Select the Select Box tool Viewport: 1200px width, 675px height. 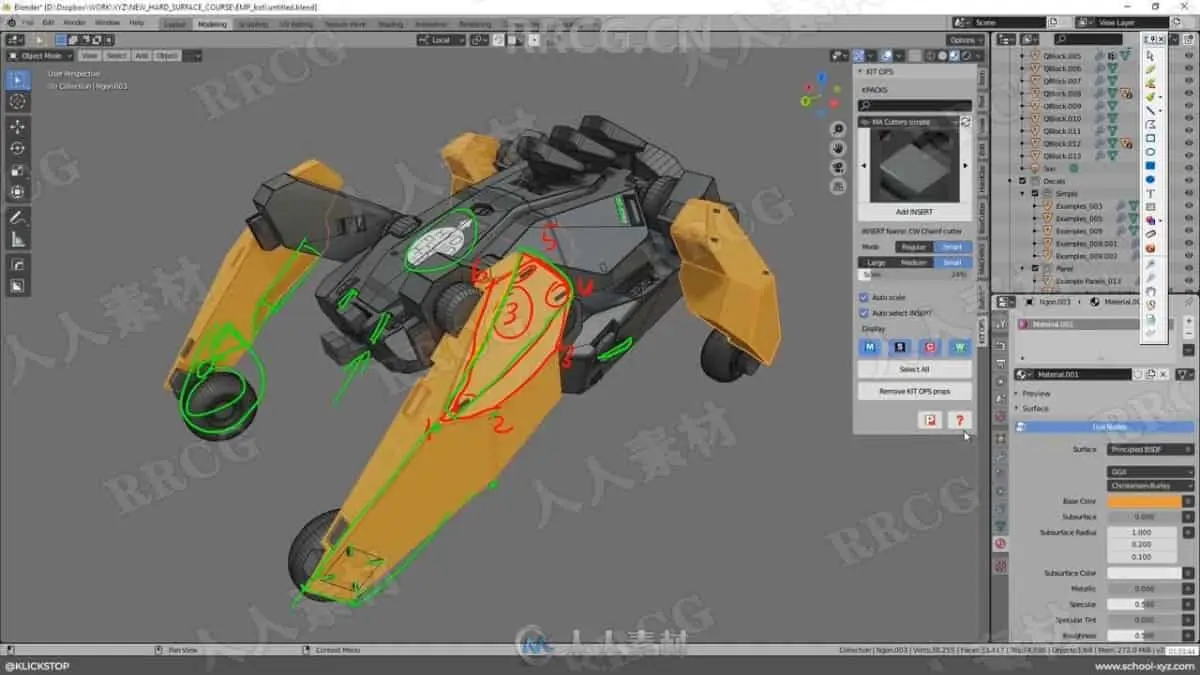18,80
